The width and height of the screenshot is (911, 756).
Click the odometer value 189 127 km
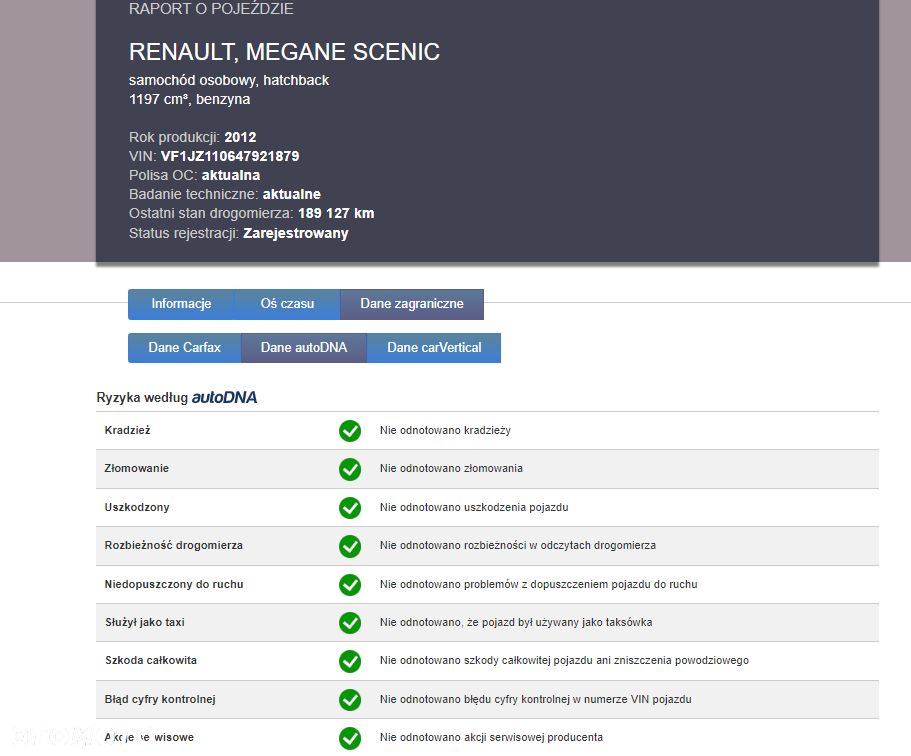(336, 213)
